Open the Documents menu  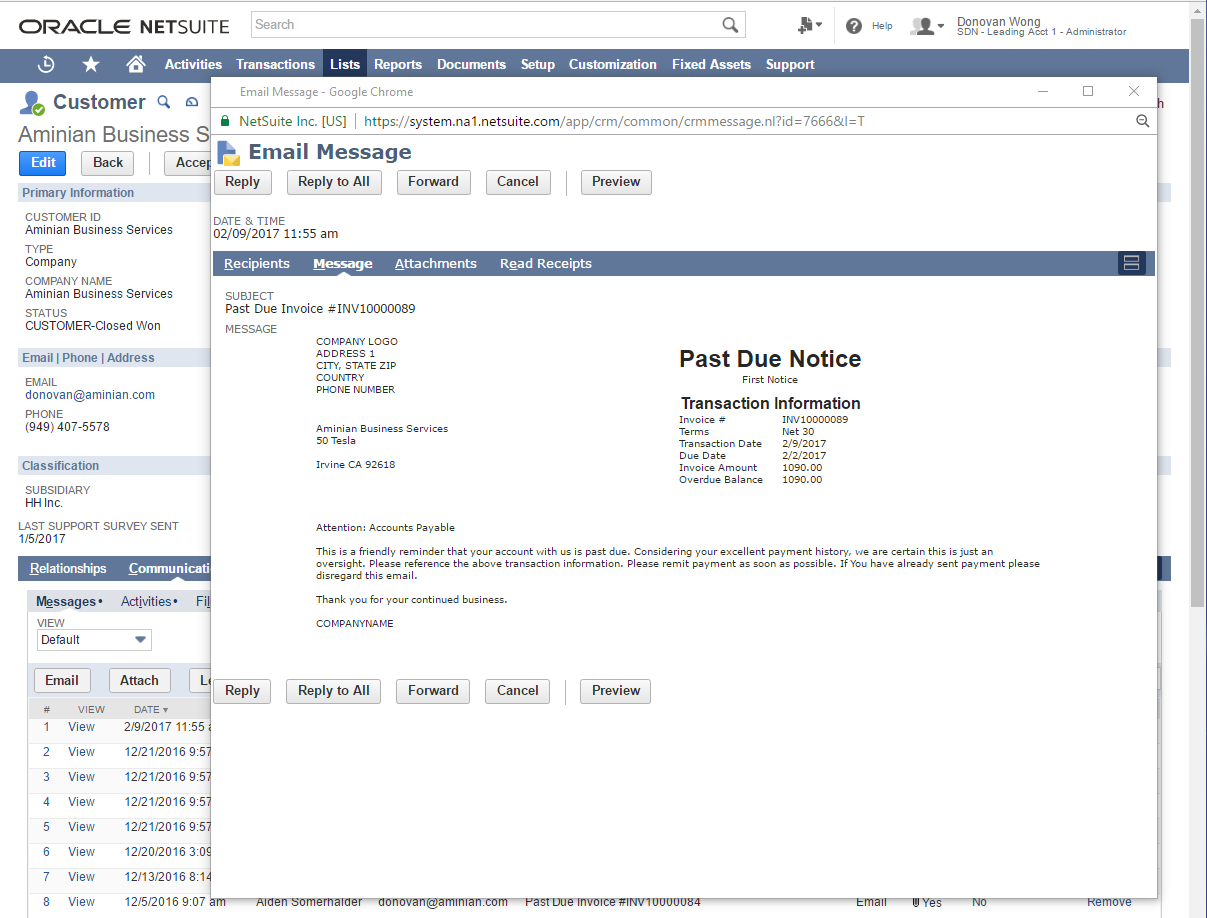[x=471, y=64]
